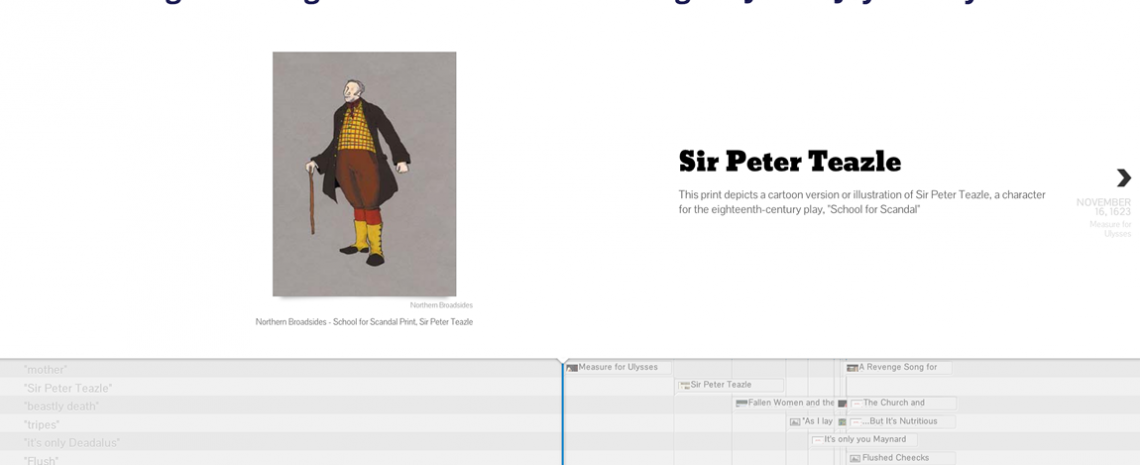Click the picture icon on Flushed Cheecks marker
Image resolution: width=1140 pixels, height=465 pixels.
click(854, 458)
